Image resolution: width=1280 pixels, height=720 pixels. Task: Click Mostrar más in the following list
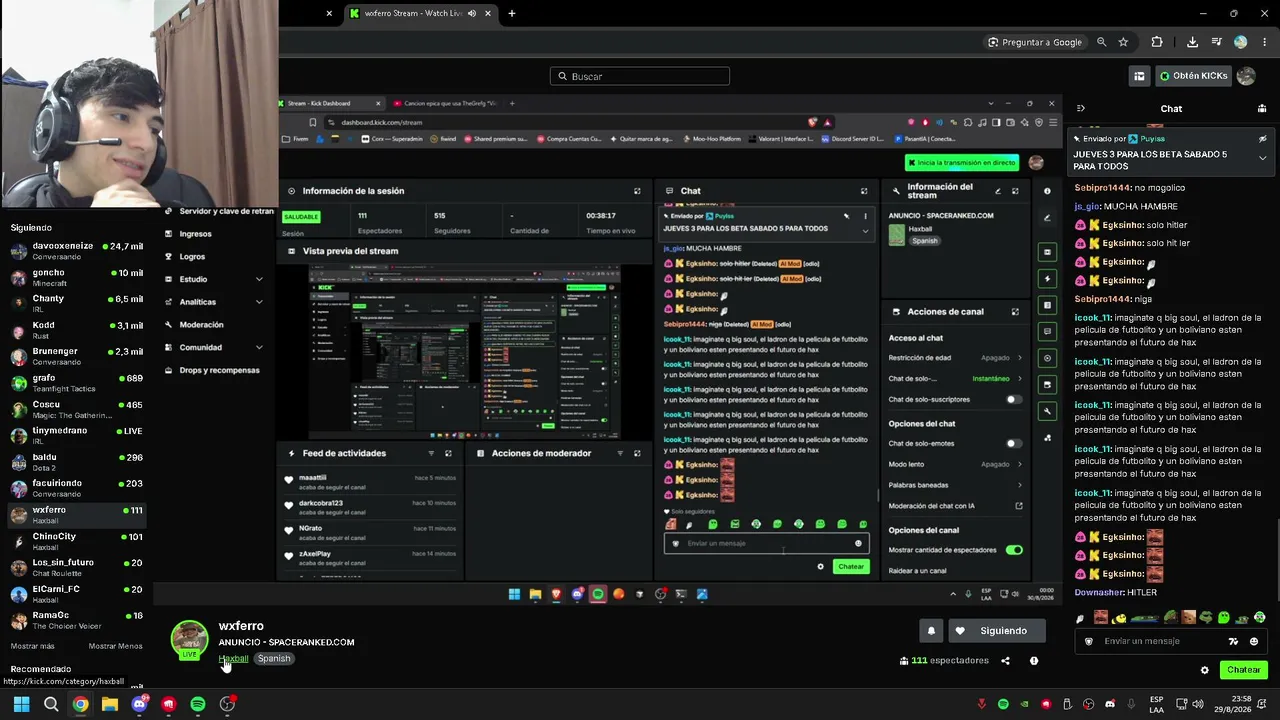tap(33, 646)
